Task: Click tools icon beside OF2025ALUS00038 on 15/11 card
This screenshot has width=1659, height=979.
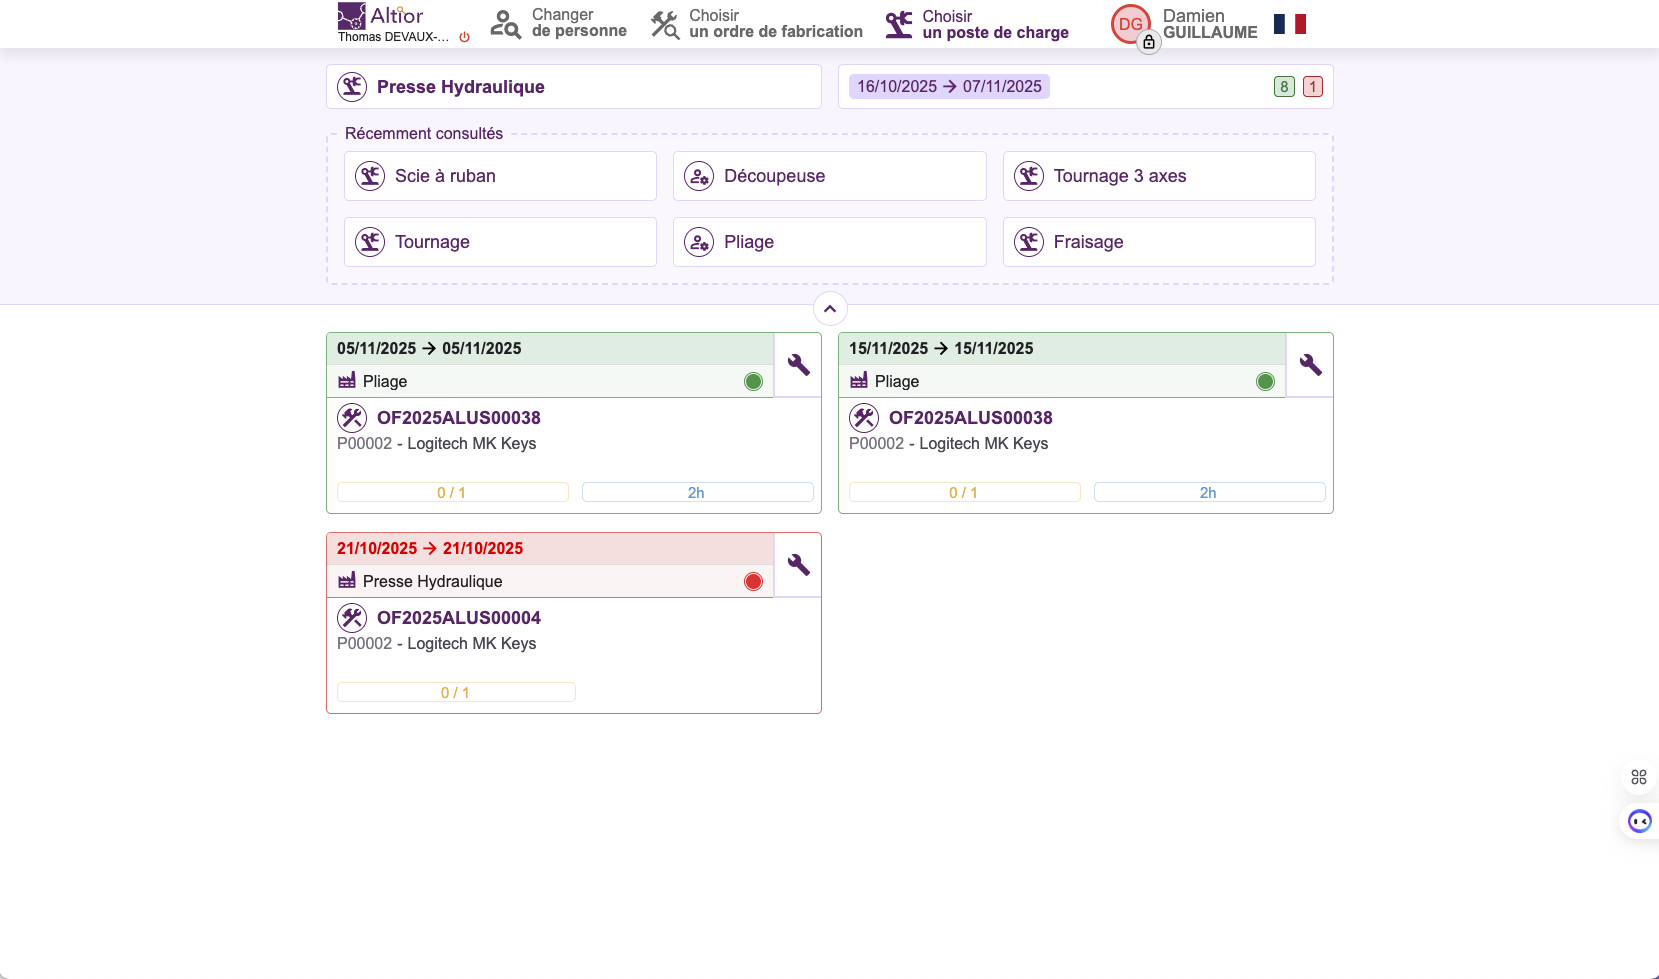Action: click(x=864, y=418)
